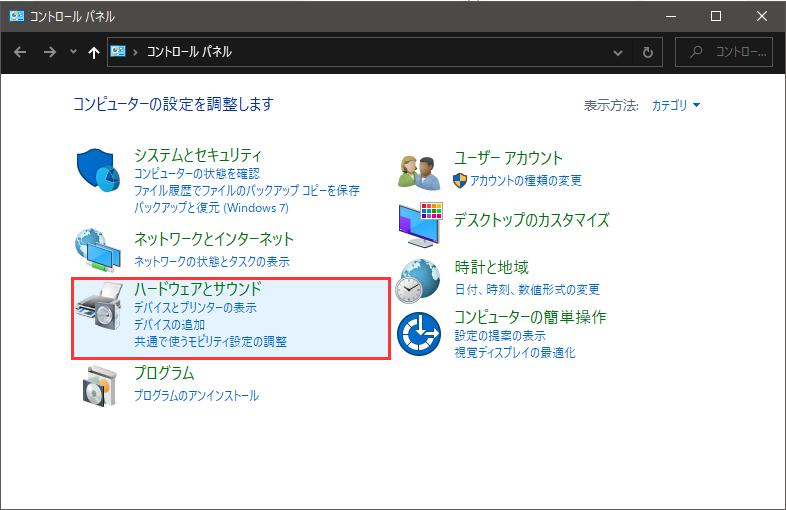The height and width of the screenshot is (510, 786).
Task: Maximize the Control Panel window
Action: 716,16
